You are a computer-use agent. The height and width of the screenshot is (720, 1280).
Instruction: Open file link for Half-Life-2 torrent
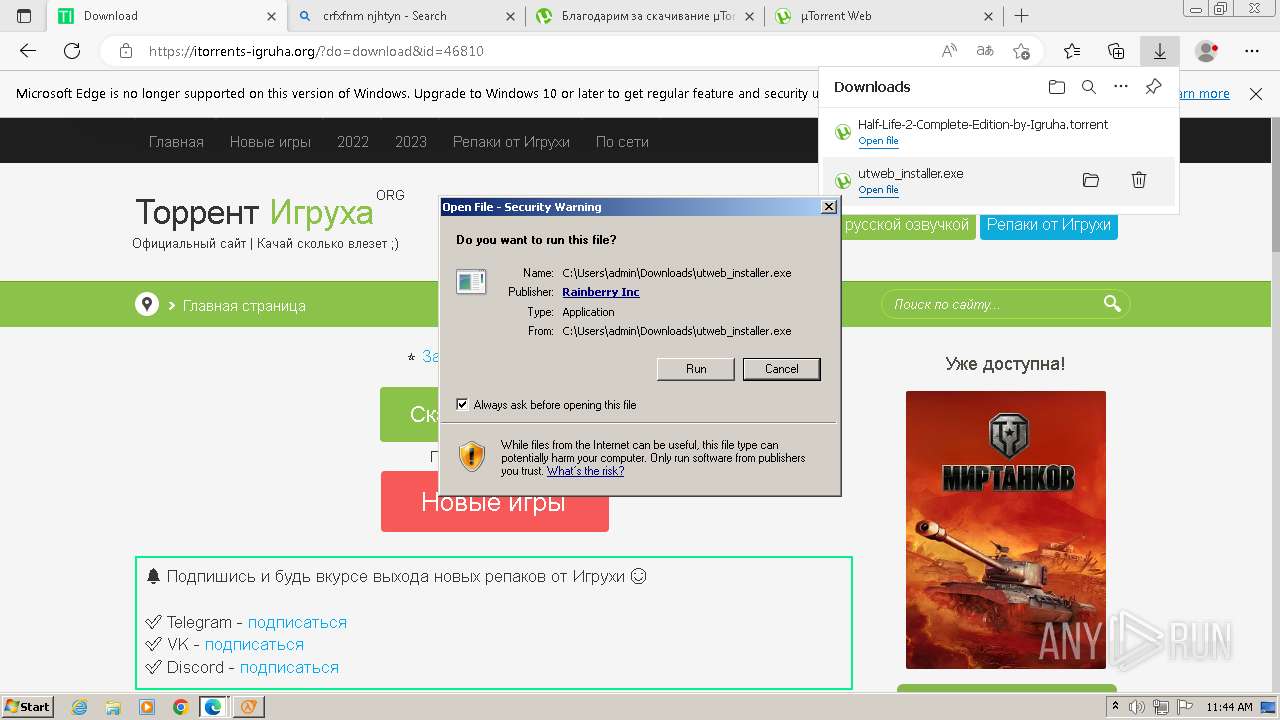click(x=878, y=141)
